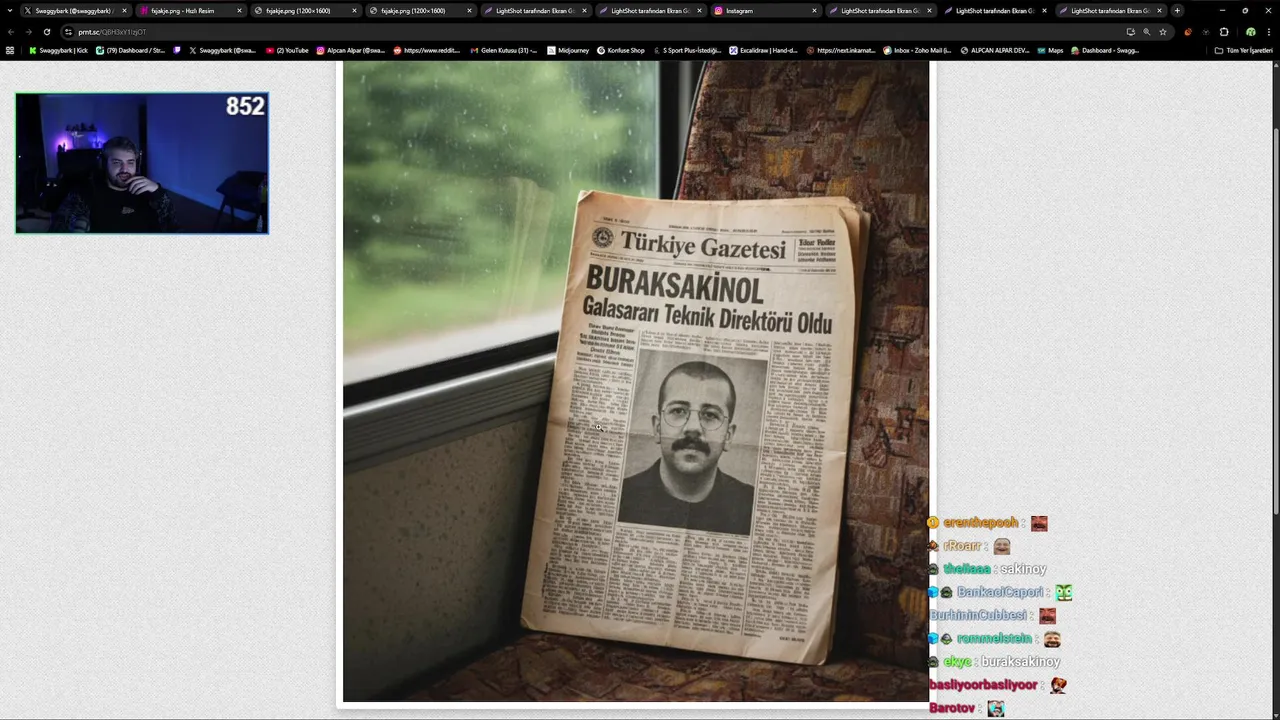Click chat username erenthepooh
1280x720 pixels.
point(980,523)
